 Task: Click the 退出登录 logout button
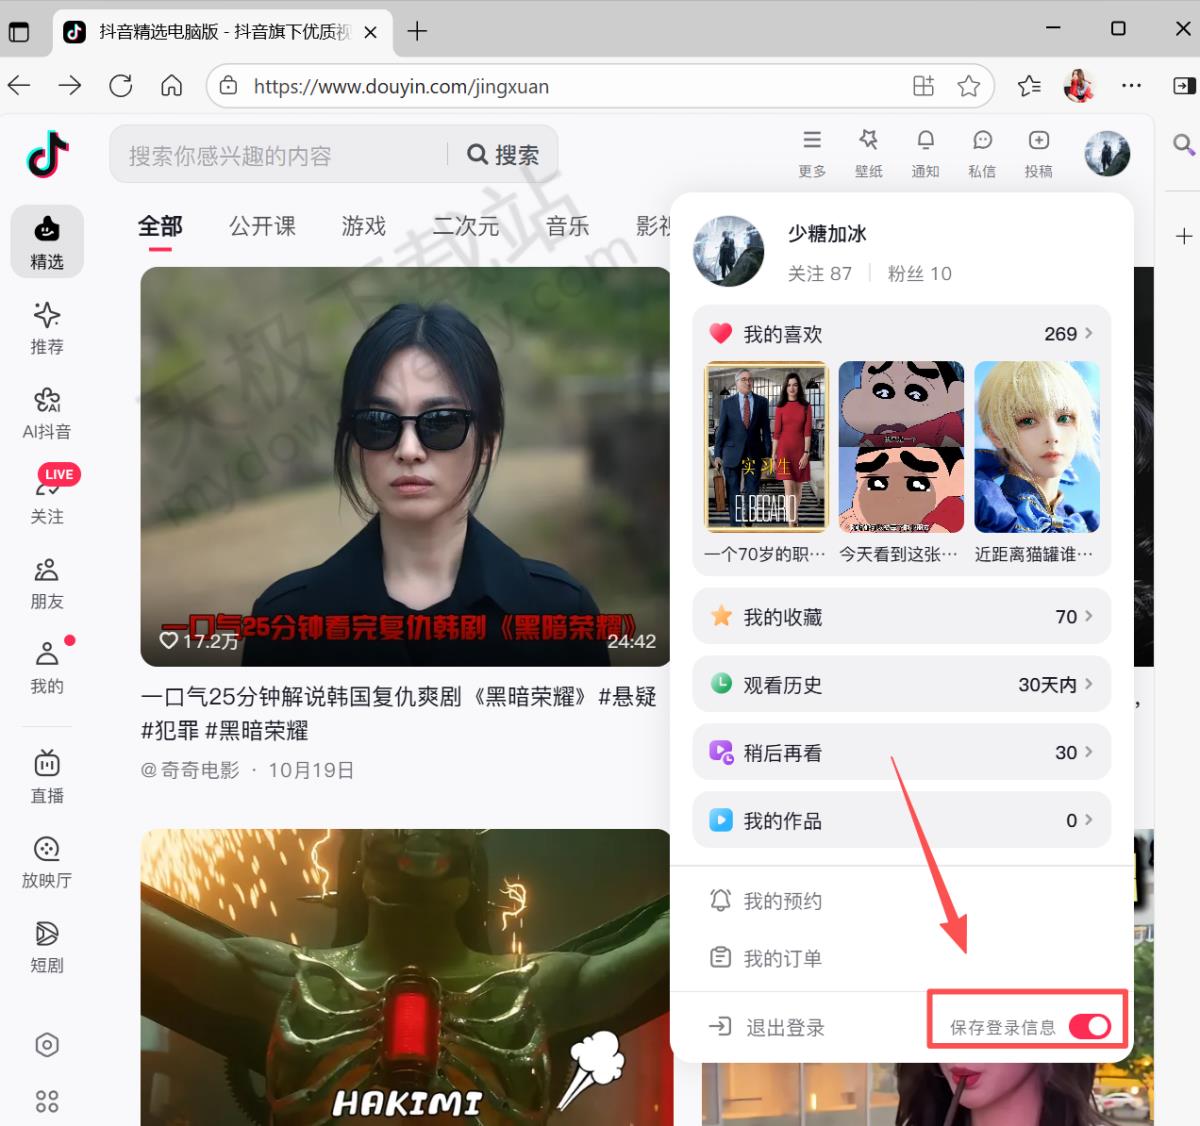(x=767, y=1027)
